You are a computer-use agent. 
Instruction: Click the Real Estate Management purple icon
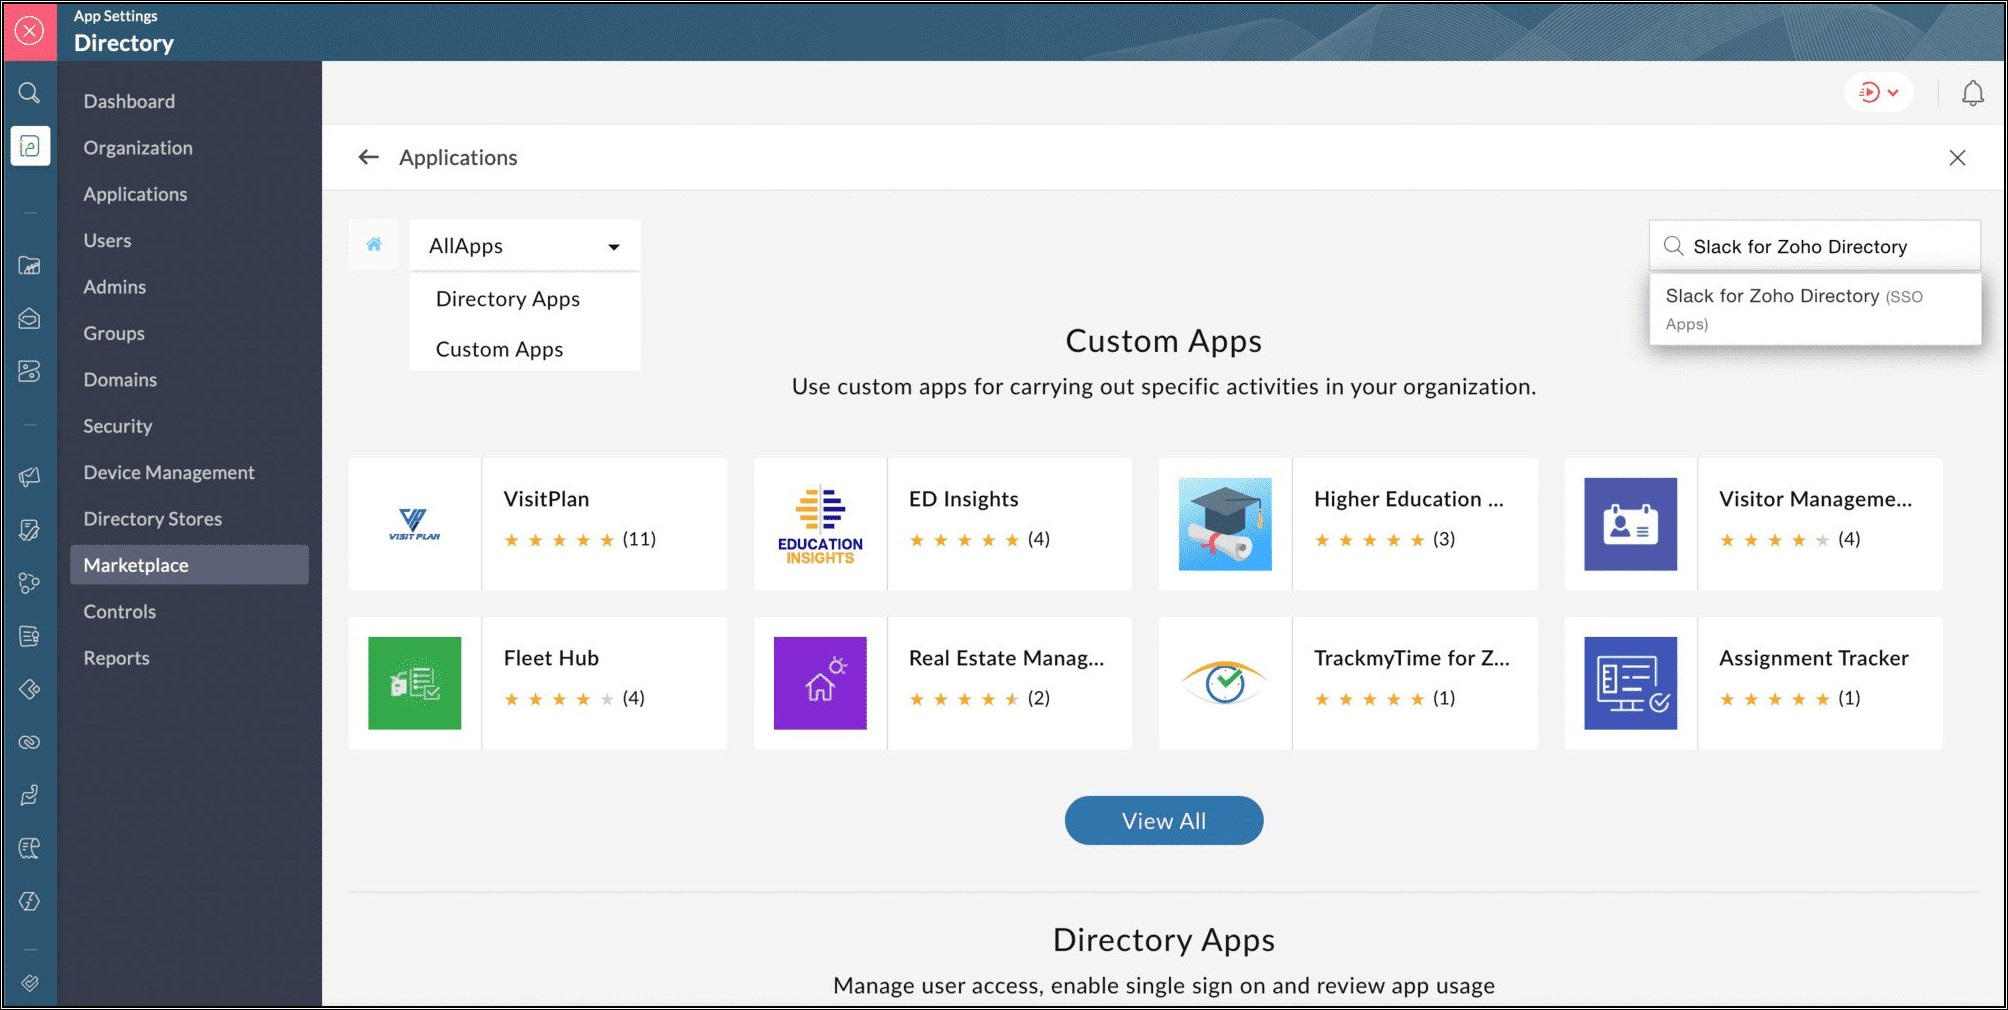pos(820,683)
